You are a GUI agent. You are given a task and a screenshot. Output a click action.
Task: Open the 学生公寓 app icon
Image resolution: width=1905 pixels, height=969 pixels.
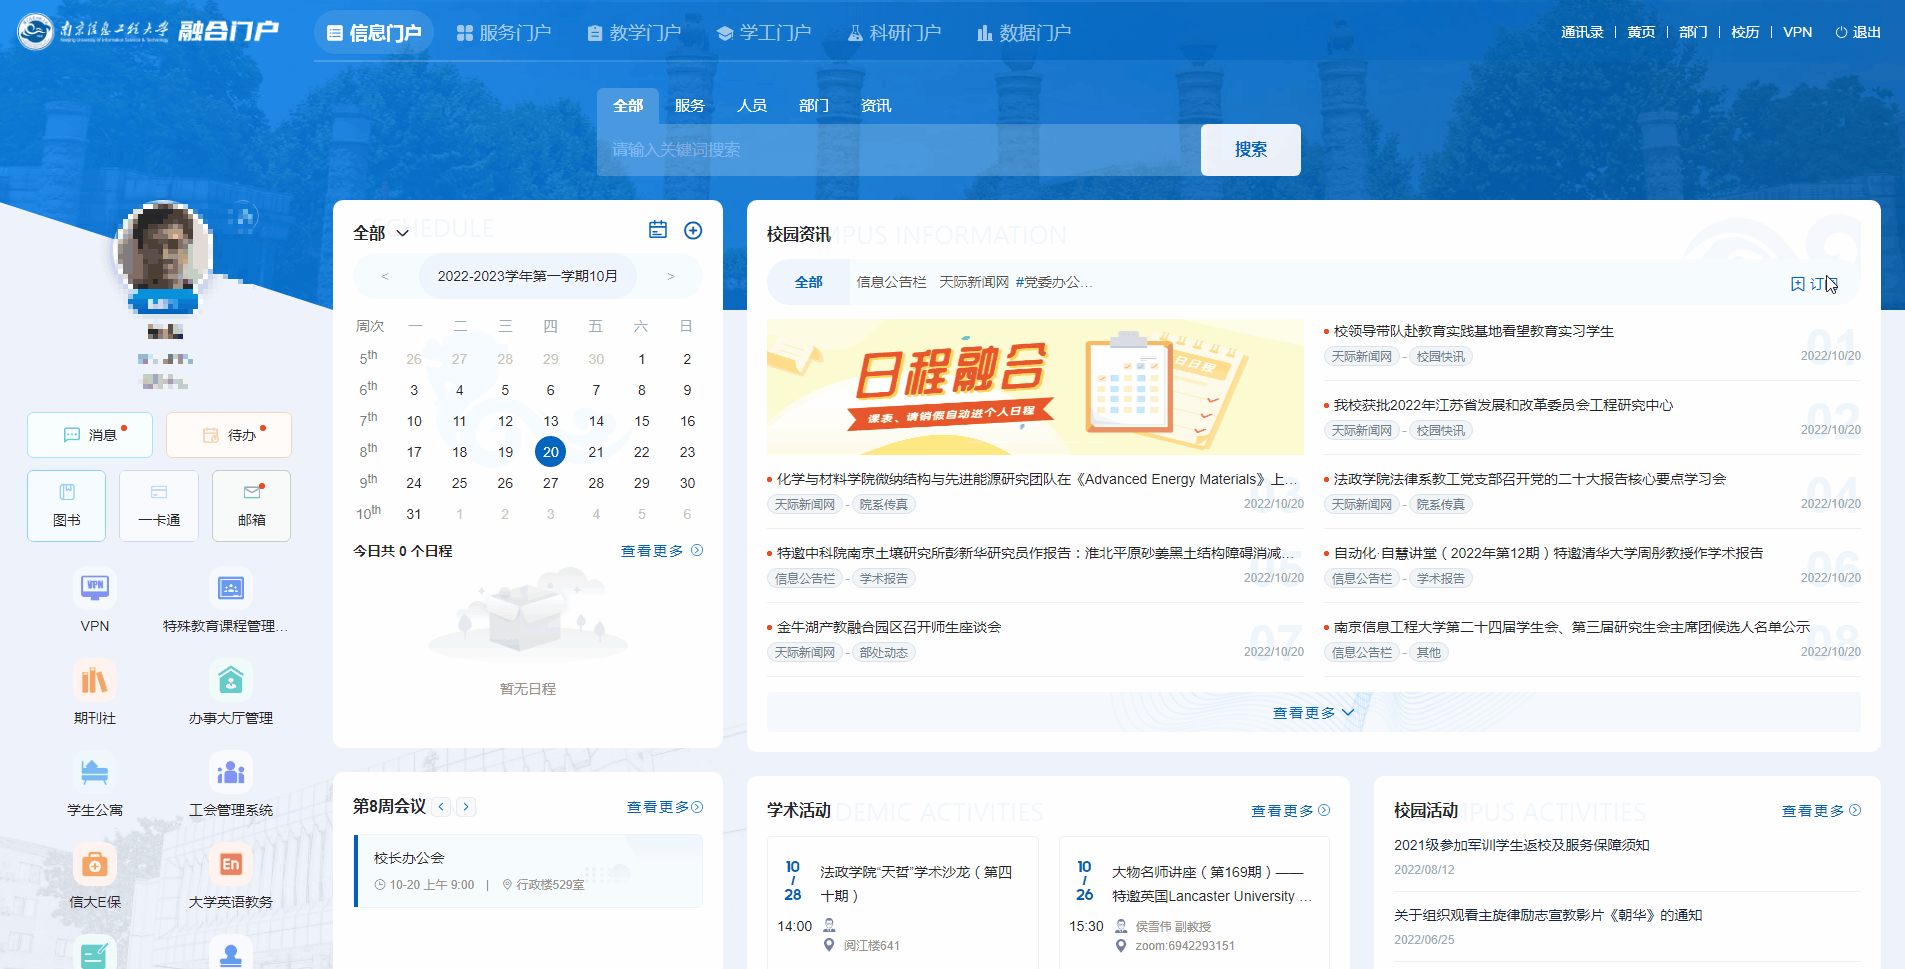[95, 773]
